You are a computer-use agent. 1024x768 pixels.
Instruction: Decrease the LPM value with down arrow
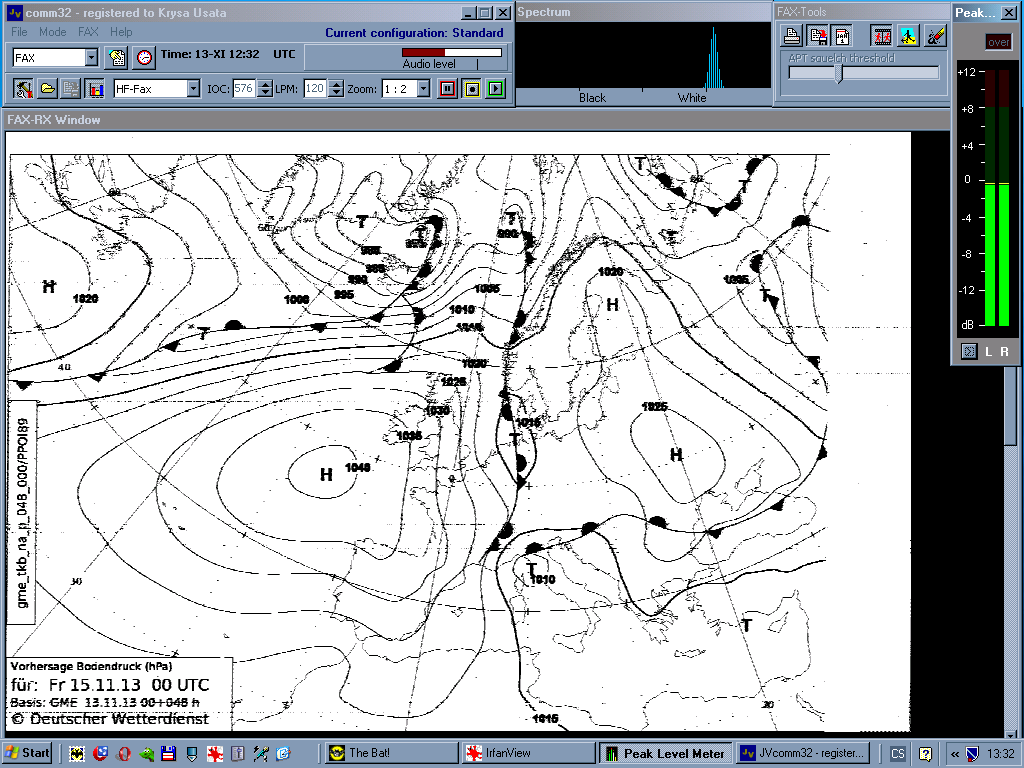tap(336, 93)
